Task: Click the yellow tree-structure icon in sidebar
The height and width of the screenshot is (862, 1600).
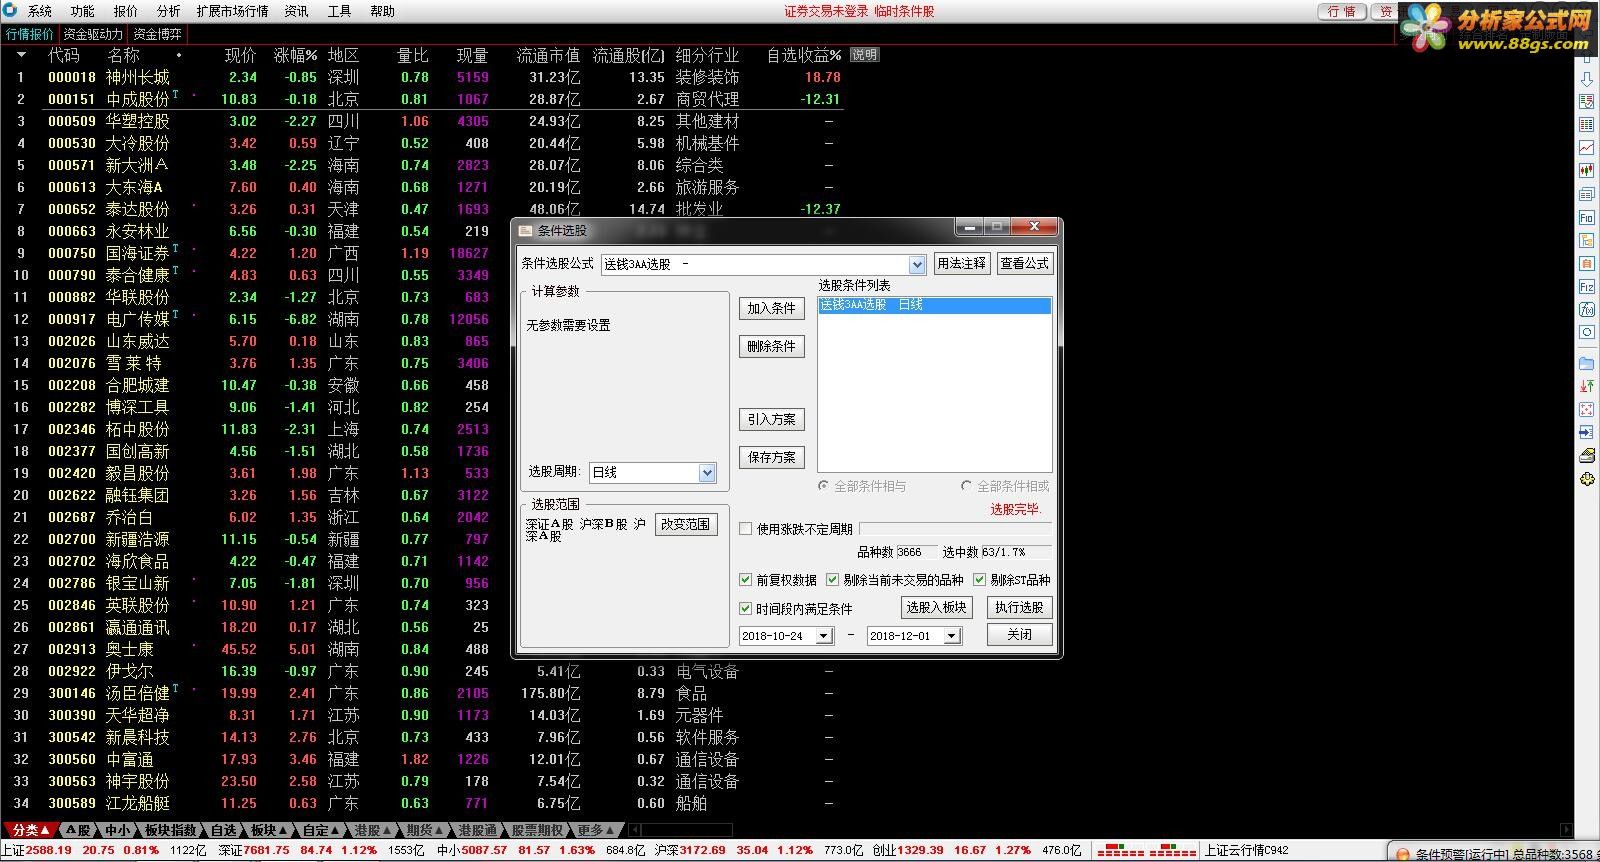Action: tap(1586, 240)
